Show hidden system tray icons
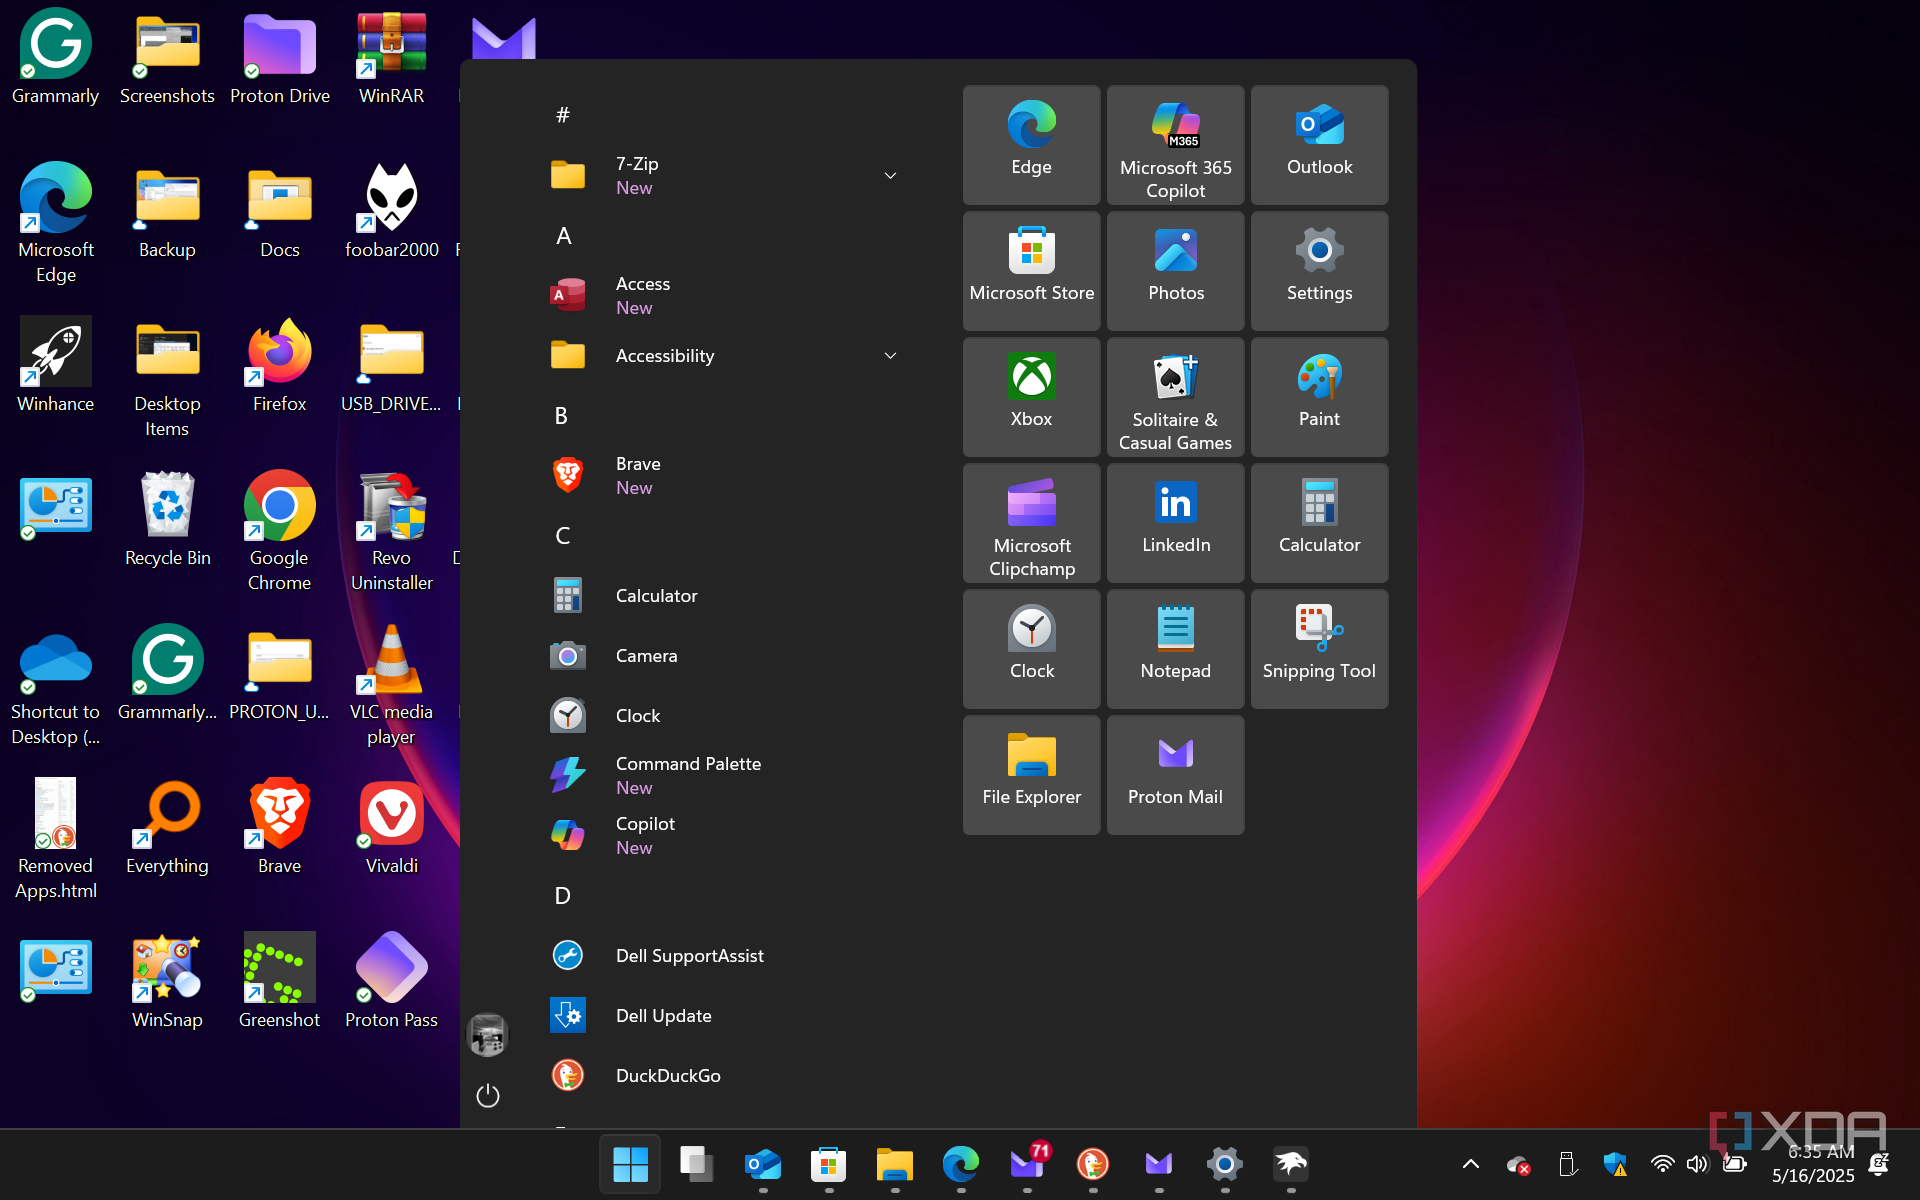Image resolution: width=1920 pixels, height=1200 pixels. click(1470, 1164)
